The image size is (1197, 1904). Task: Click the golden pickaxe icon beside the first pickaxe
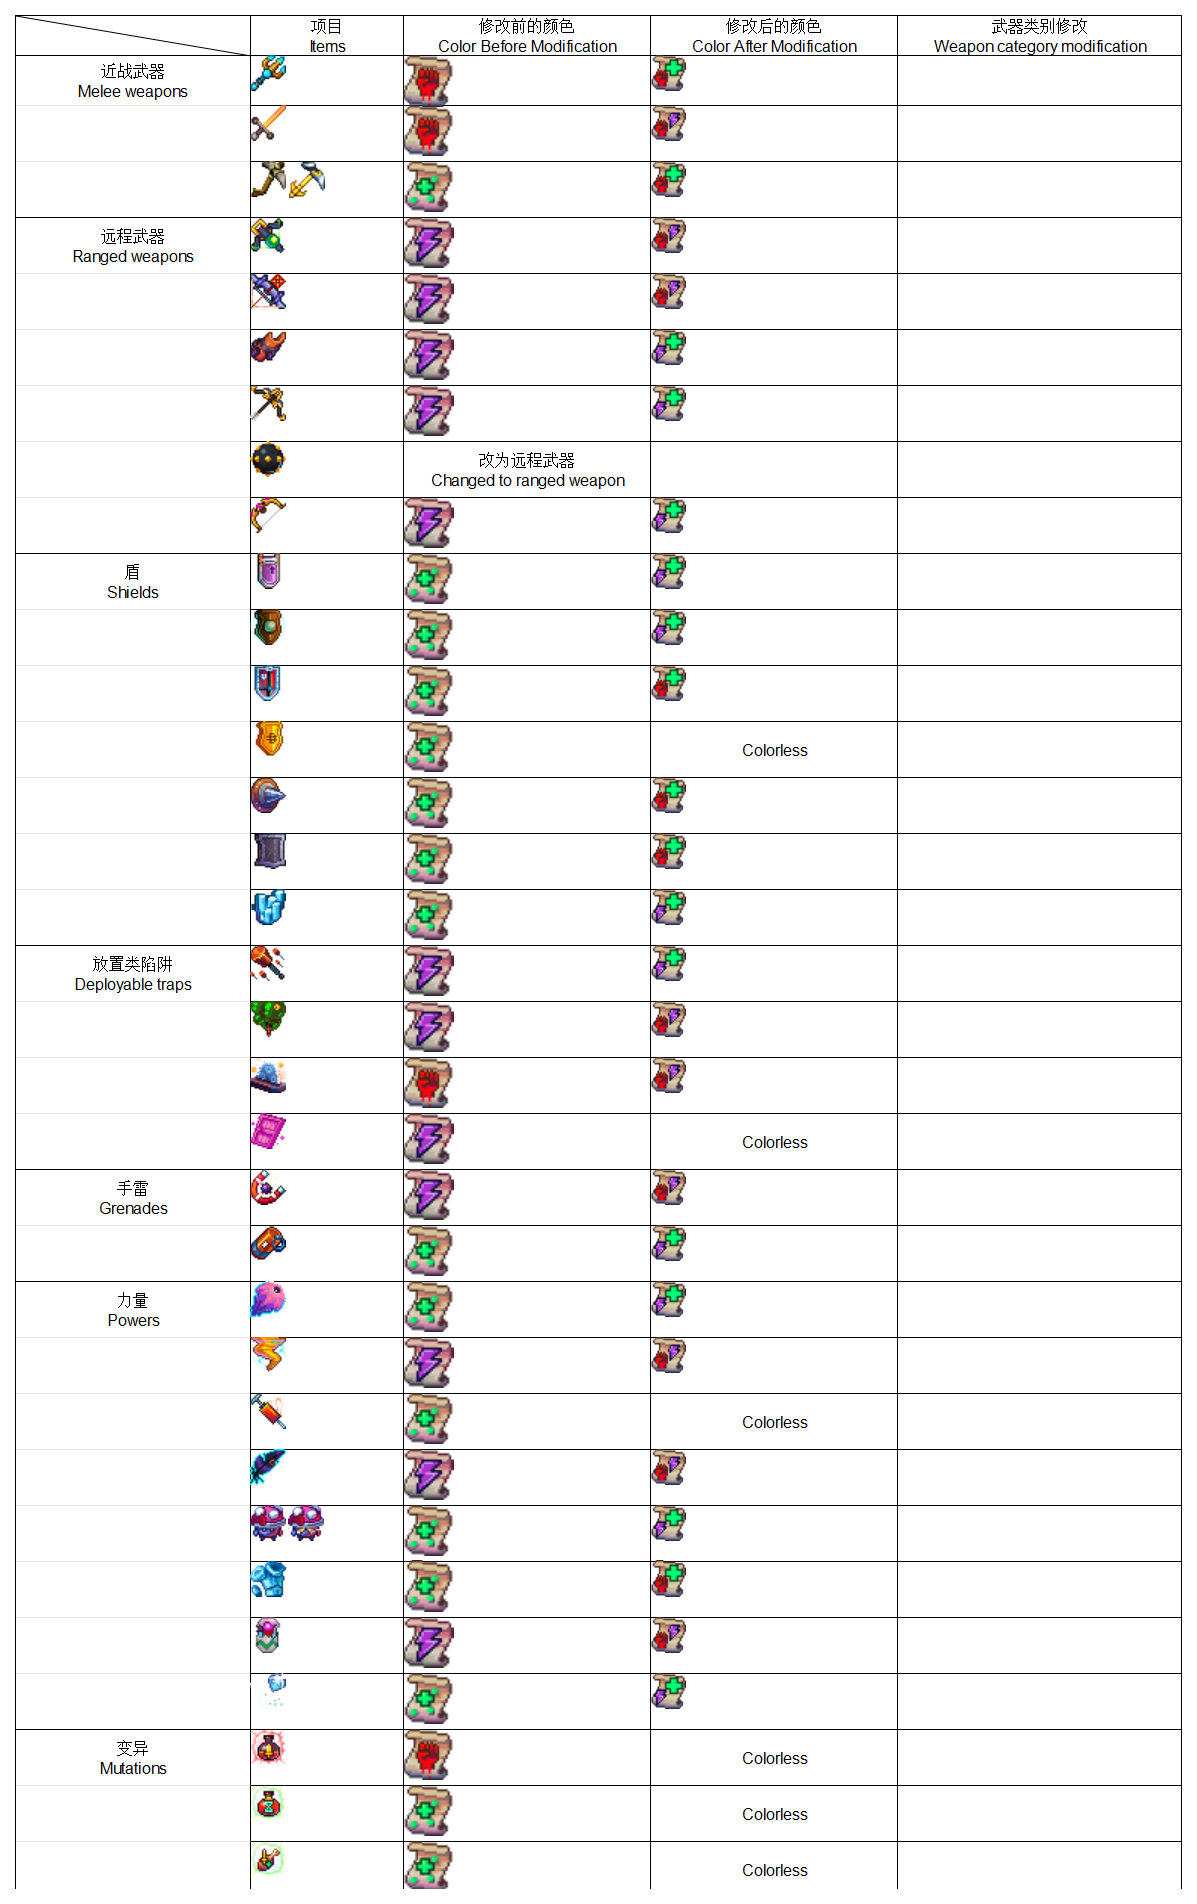point(307,180)
